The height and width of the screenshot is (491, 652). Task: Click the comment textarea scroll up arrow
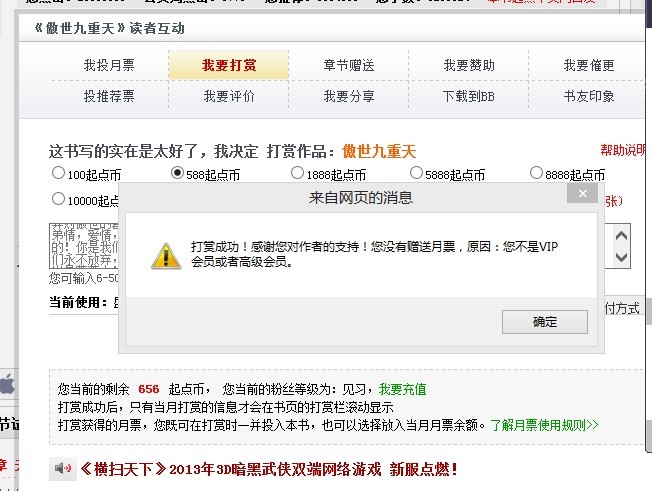pos(621,235)
